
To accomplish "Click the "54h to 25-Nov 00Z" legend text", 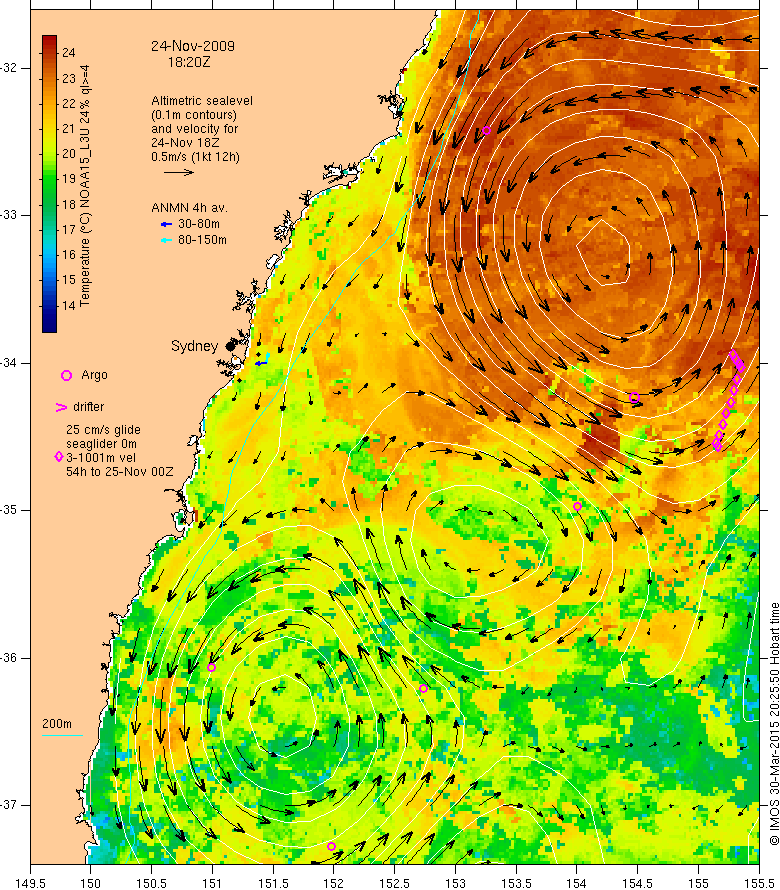I will click(x=120, y=472).
